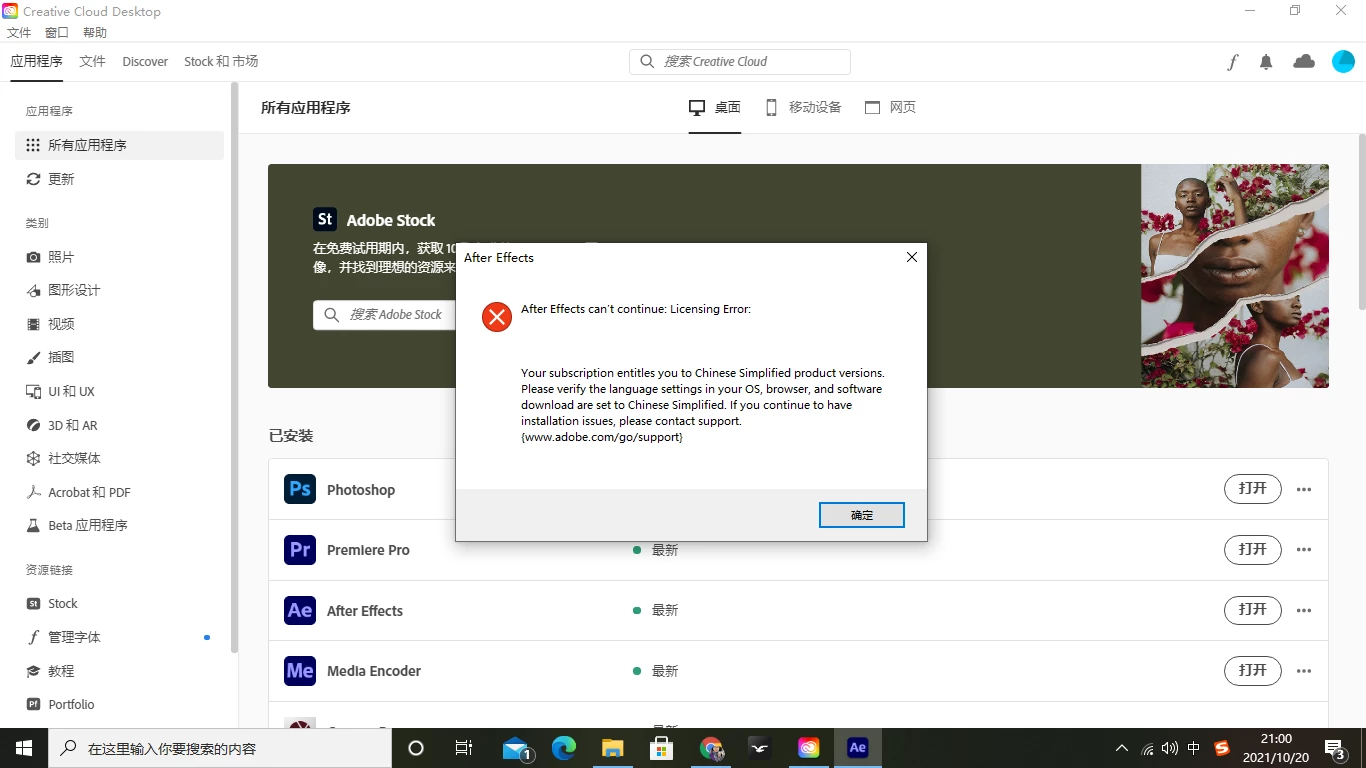Switch to the 移动设备 view tab
The image size is (1366, 768).
tap(803, 107)
